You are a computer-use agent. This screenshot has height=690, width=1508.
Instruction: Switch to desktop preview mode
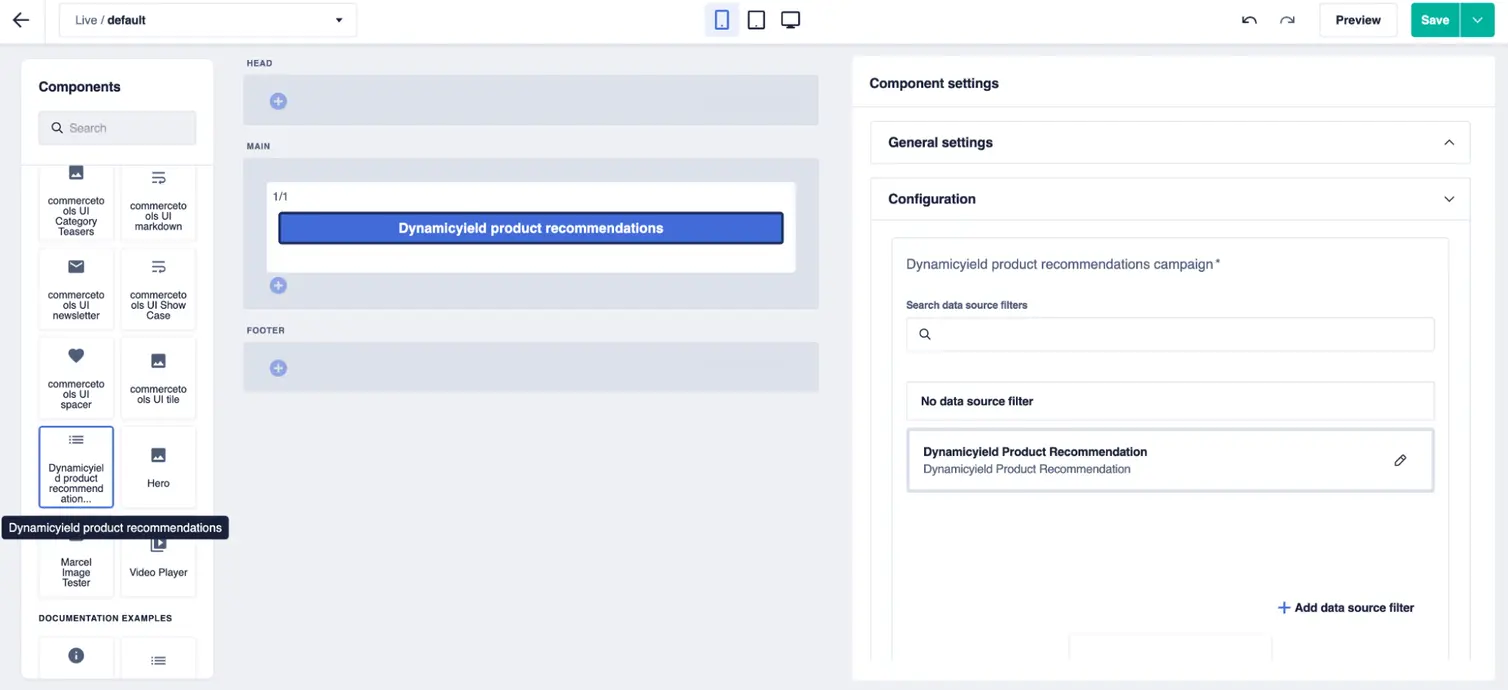pyautogui.click(x=790, y=18)
